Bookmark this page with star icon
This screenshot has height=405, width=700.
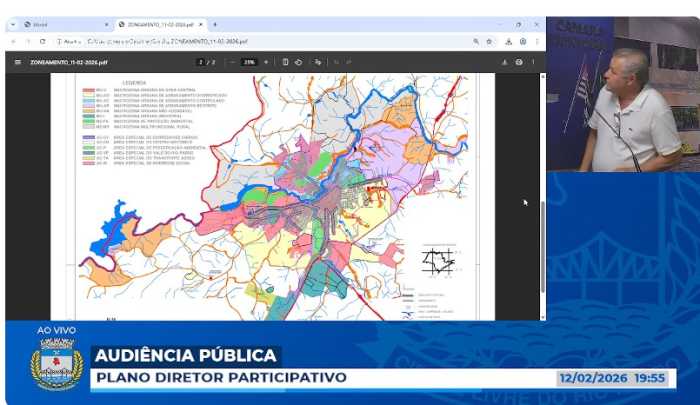pyautogui.click(x=489, y=42)
